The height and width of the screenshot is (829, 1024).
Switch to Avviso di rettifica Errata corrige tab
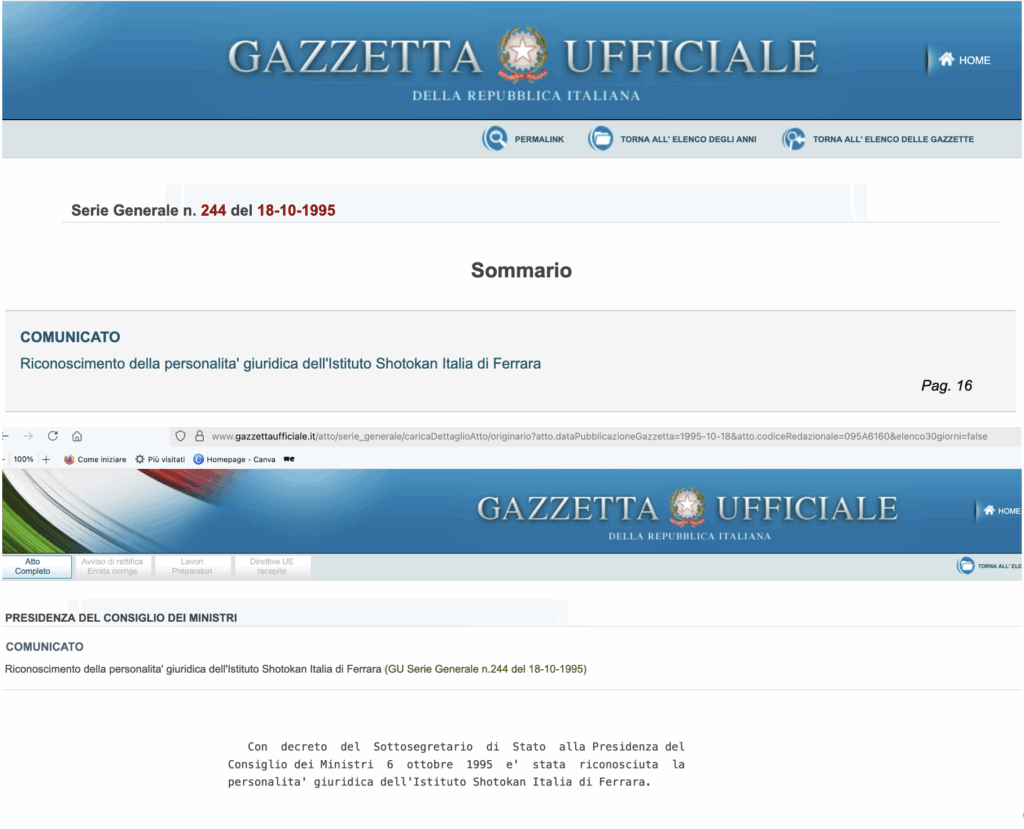112,566
